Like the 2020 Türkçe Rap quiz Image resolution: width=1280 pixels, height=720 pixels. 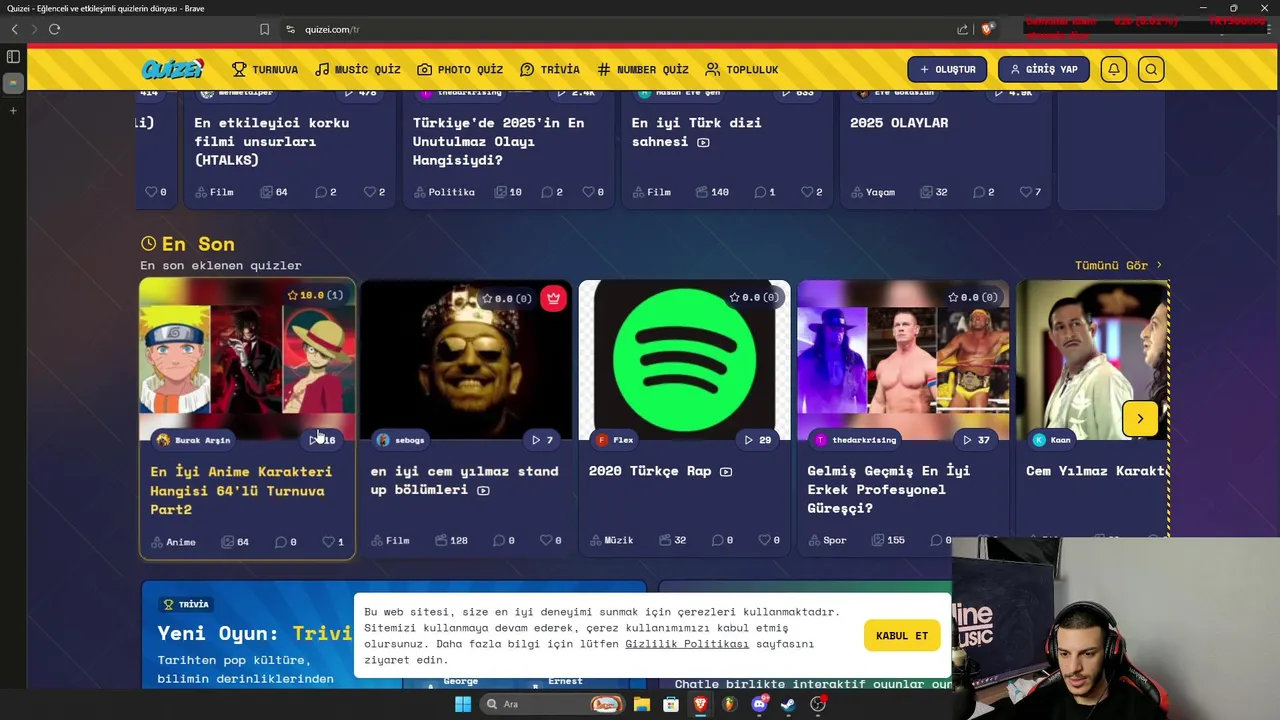click(765, 540)
